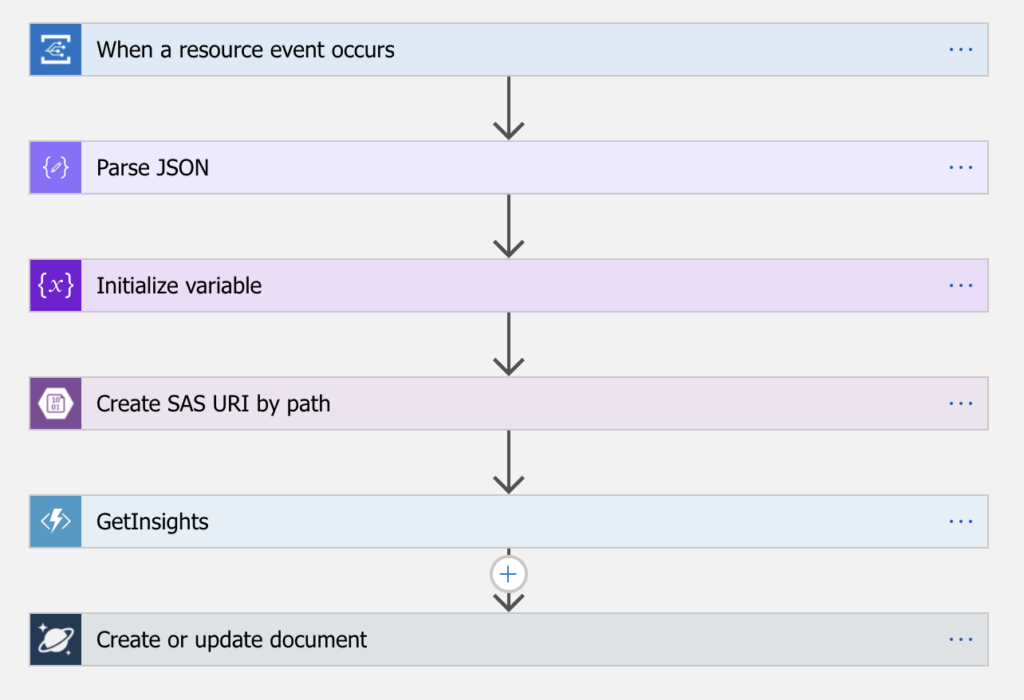Expand the 'GetInsights' step
This screenshot has width=1024, height=700.
pos(509,521)
